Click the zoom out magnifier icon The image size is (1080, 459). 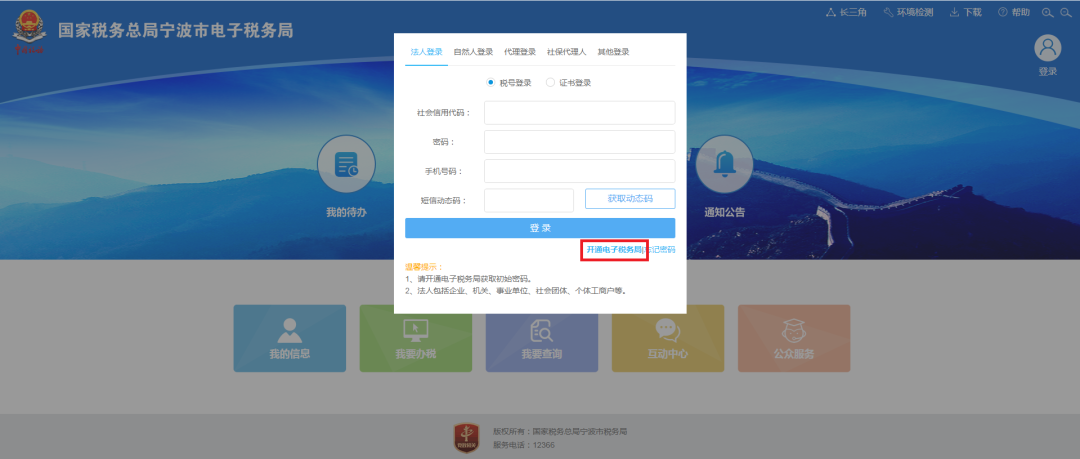tap(1067, 12)
